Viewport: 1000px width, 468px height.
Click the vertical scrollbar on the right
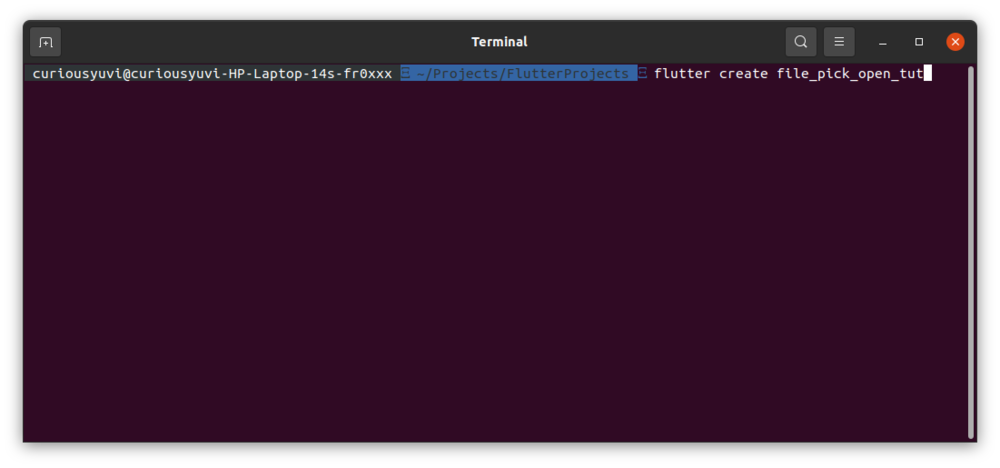[970, 250]
